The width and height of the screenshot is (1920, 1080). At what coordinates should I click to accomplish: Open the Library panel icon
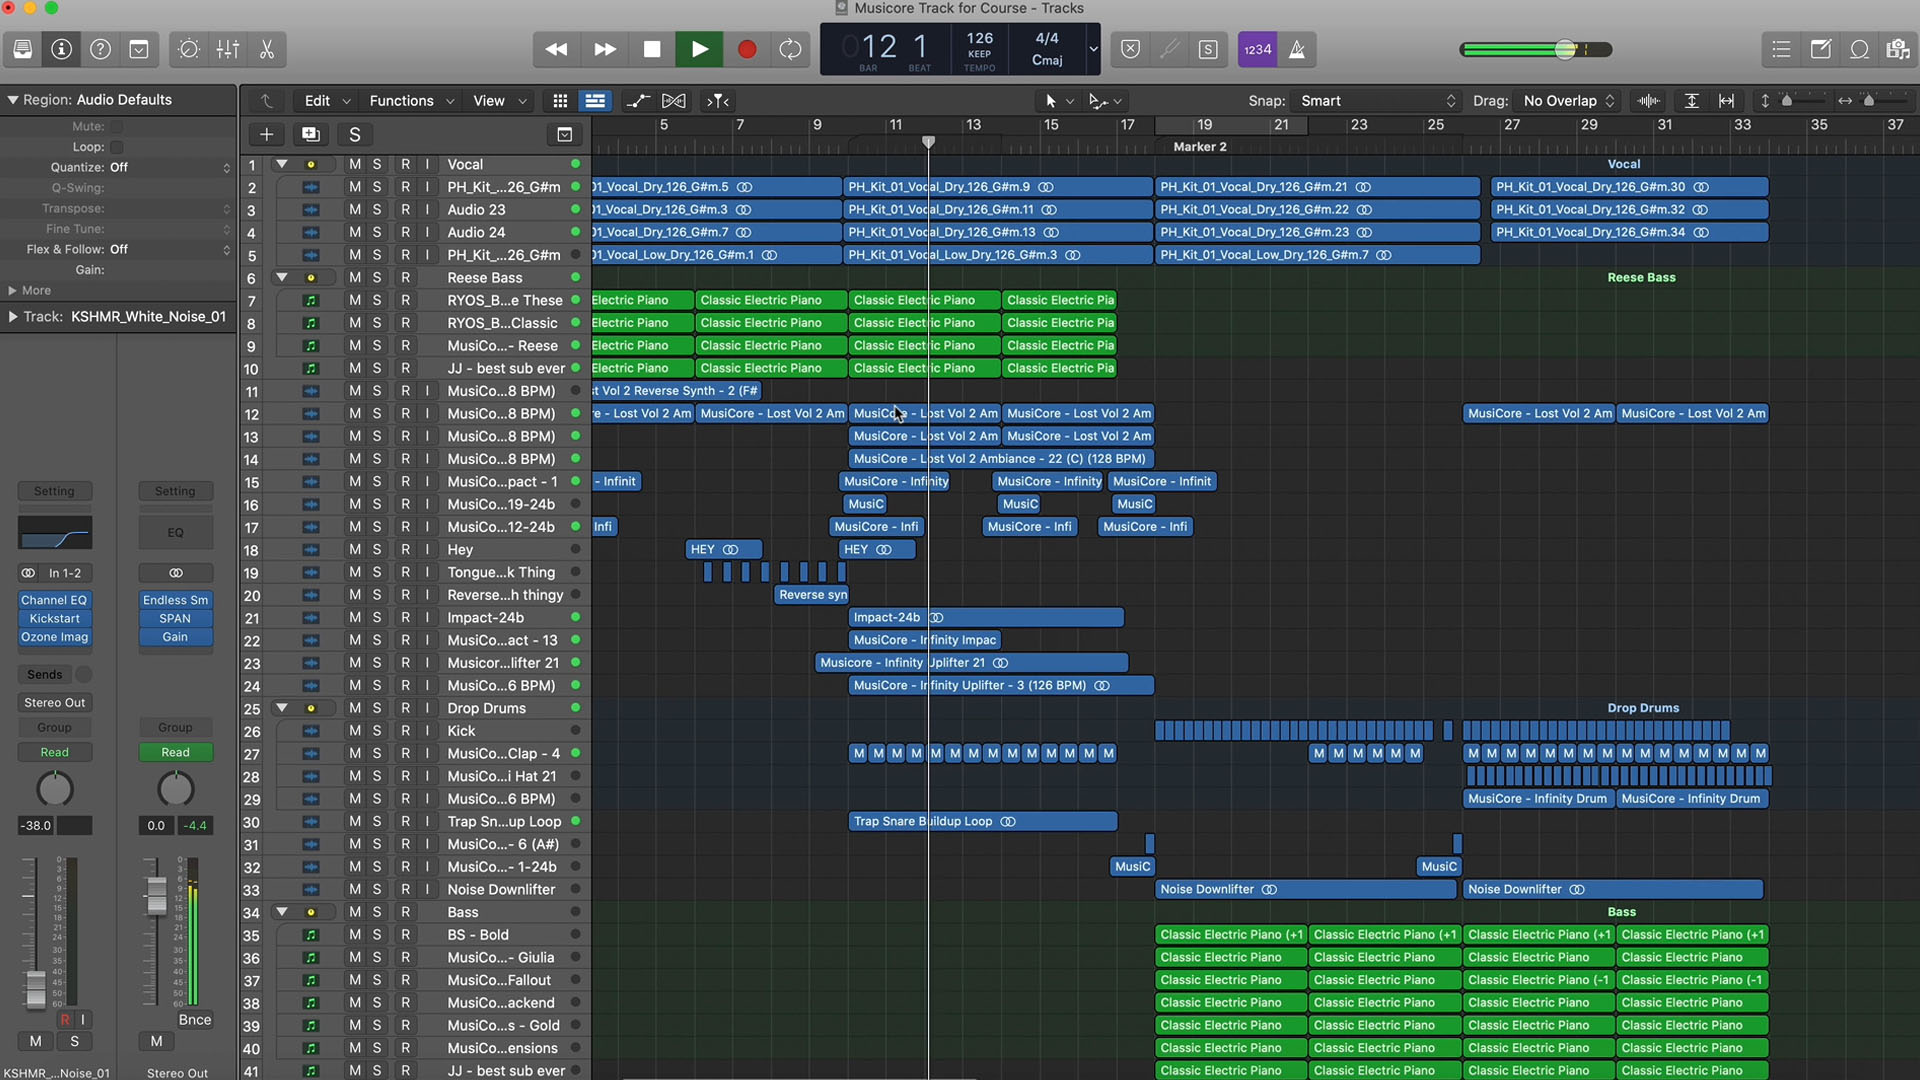coord(22,49)
